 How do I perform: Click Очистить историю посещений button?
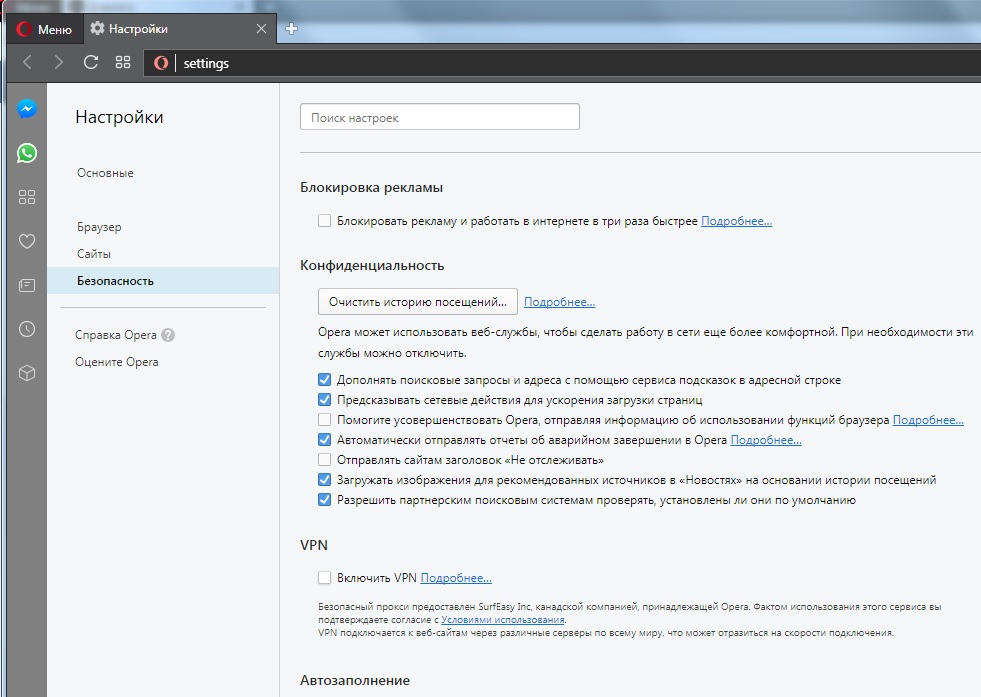click(x=418, y=302)
